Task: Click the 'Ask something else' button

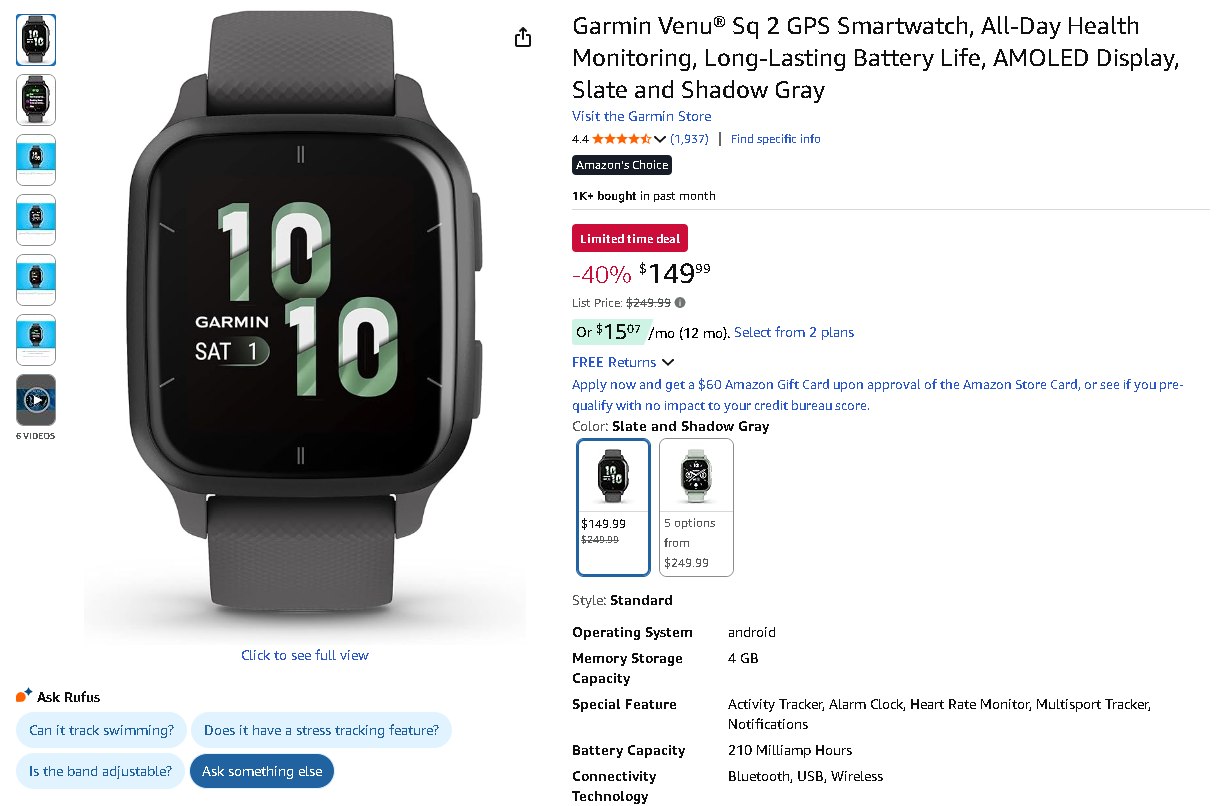Action: (262, 771)
